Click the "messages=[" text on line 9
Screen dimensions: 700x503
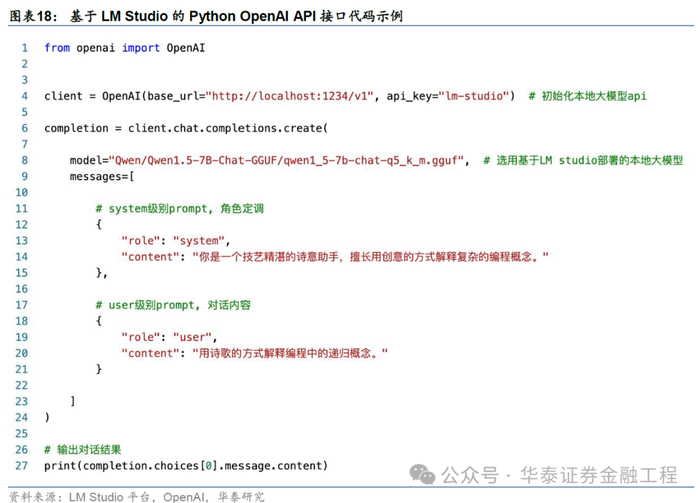(102, 176)
